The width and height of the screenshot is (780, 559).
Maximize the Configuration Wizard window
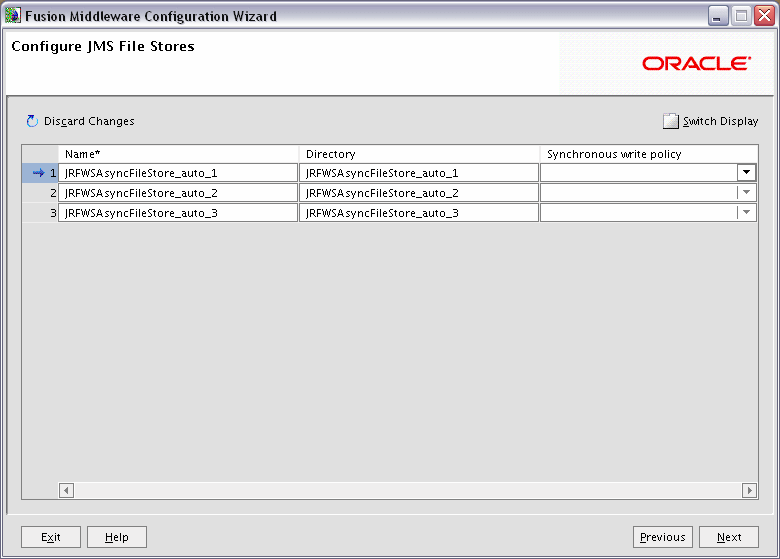coord(741,16)
